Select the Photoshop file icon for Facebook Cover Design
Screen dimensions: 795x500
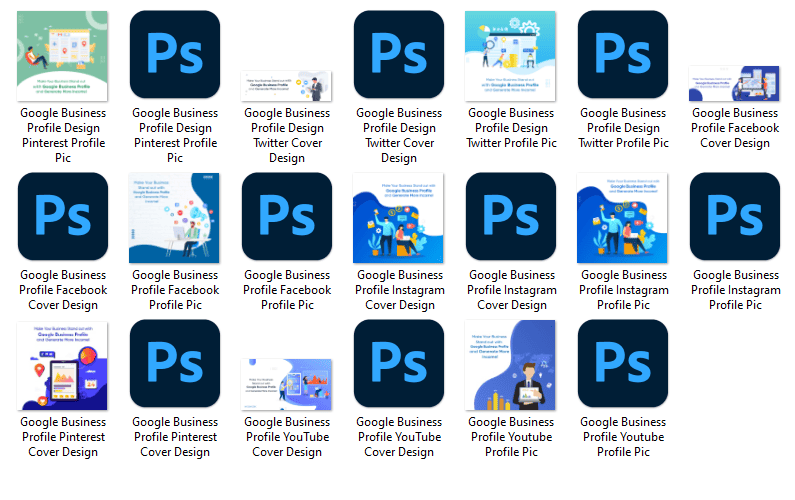pyautogui.click(x=63, y=217)
